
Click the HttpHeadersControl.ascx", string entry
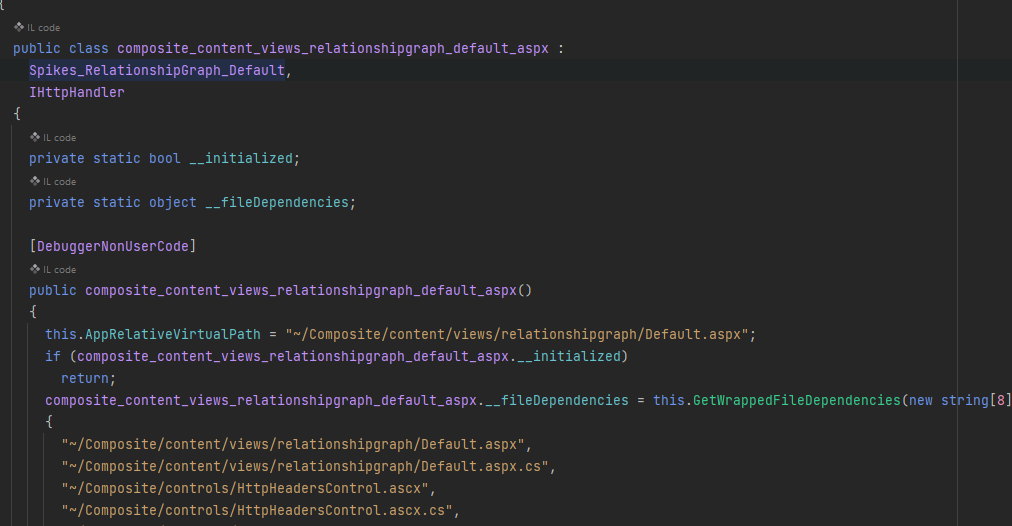coord(248,488)
